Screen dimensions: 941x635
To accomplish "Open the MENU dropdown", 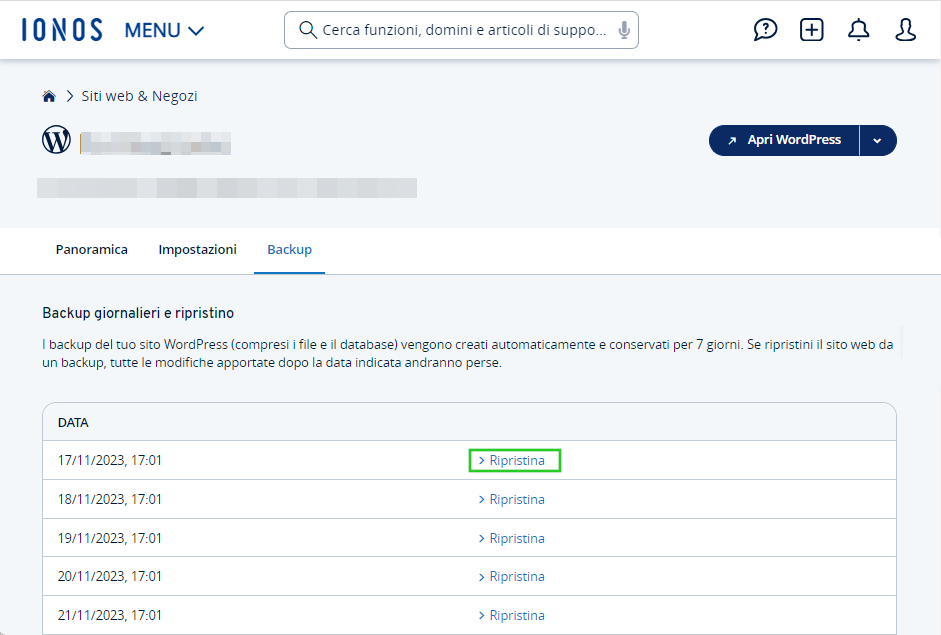I will tap(164, 30).
